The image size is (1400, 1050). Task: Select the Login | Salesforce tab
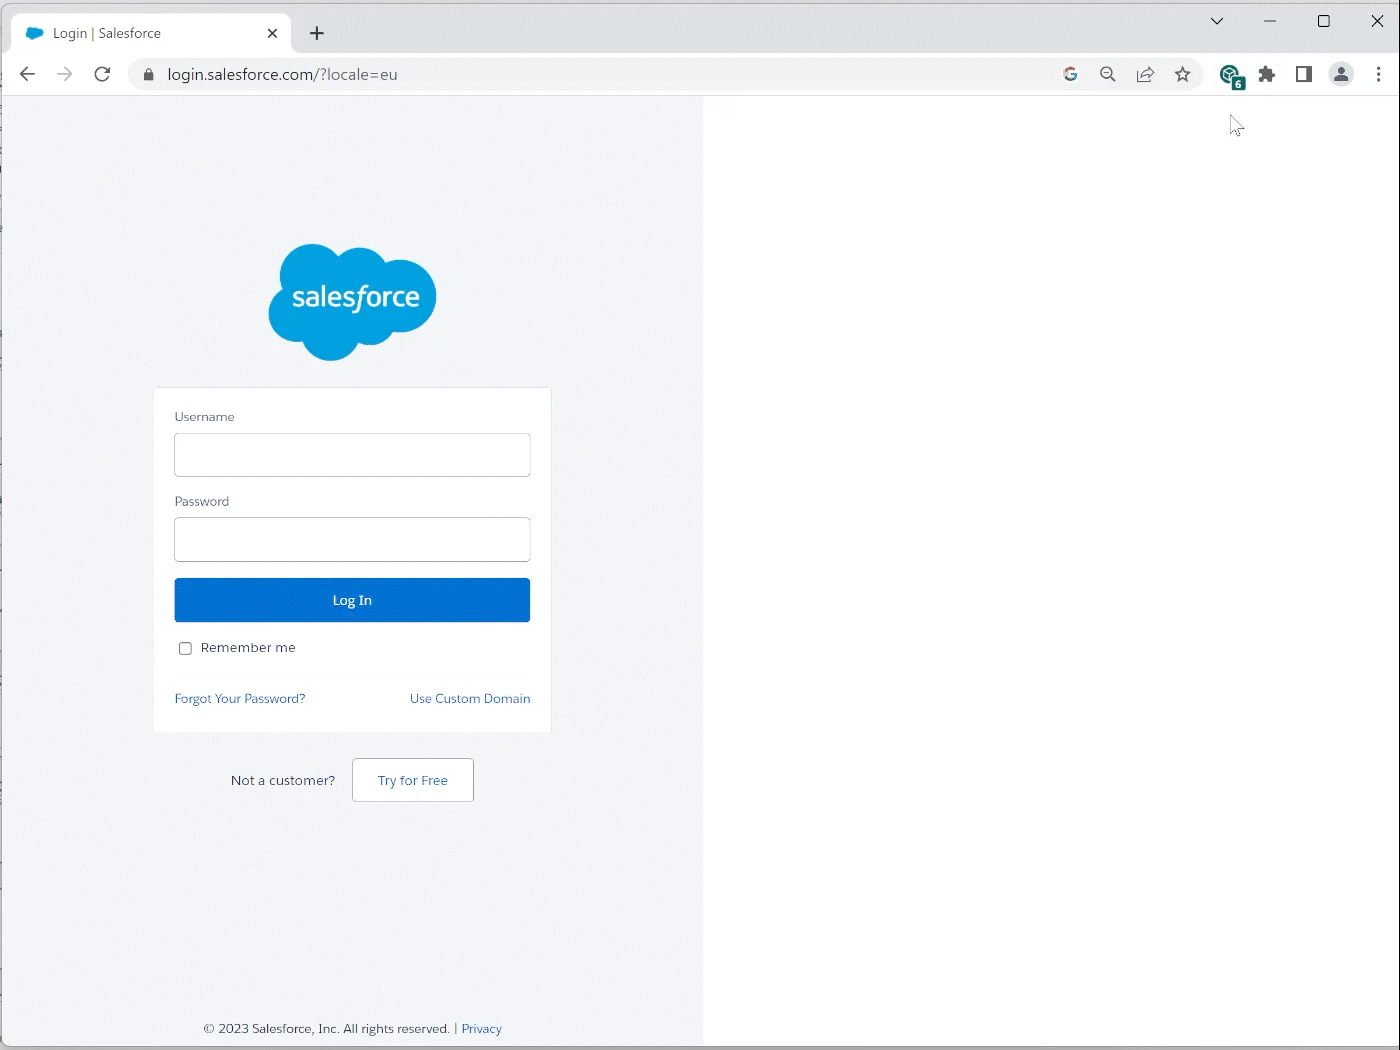150,33
